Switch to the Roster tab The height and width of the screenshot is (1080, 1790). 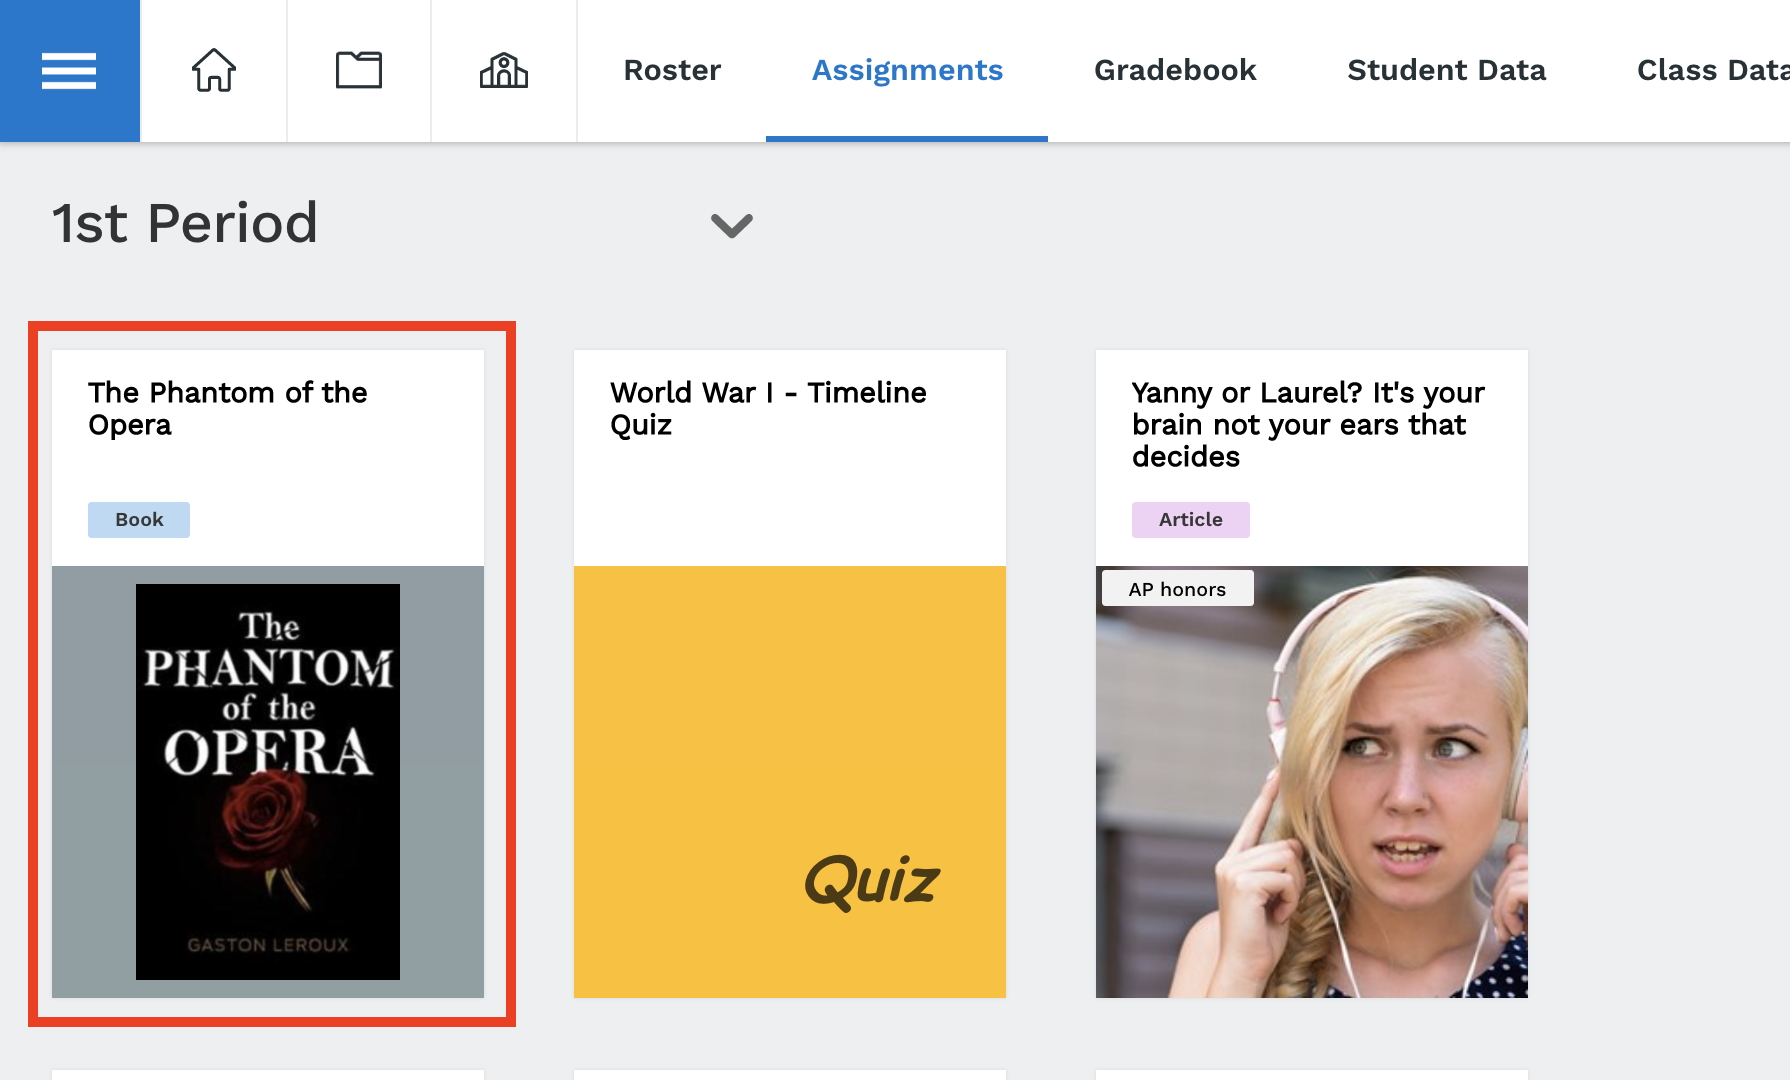pos(672,71)
